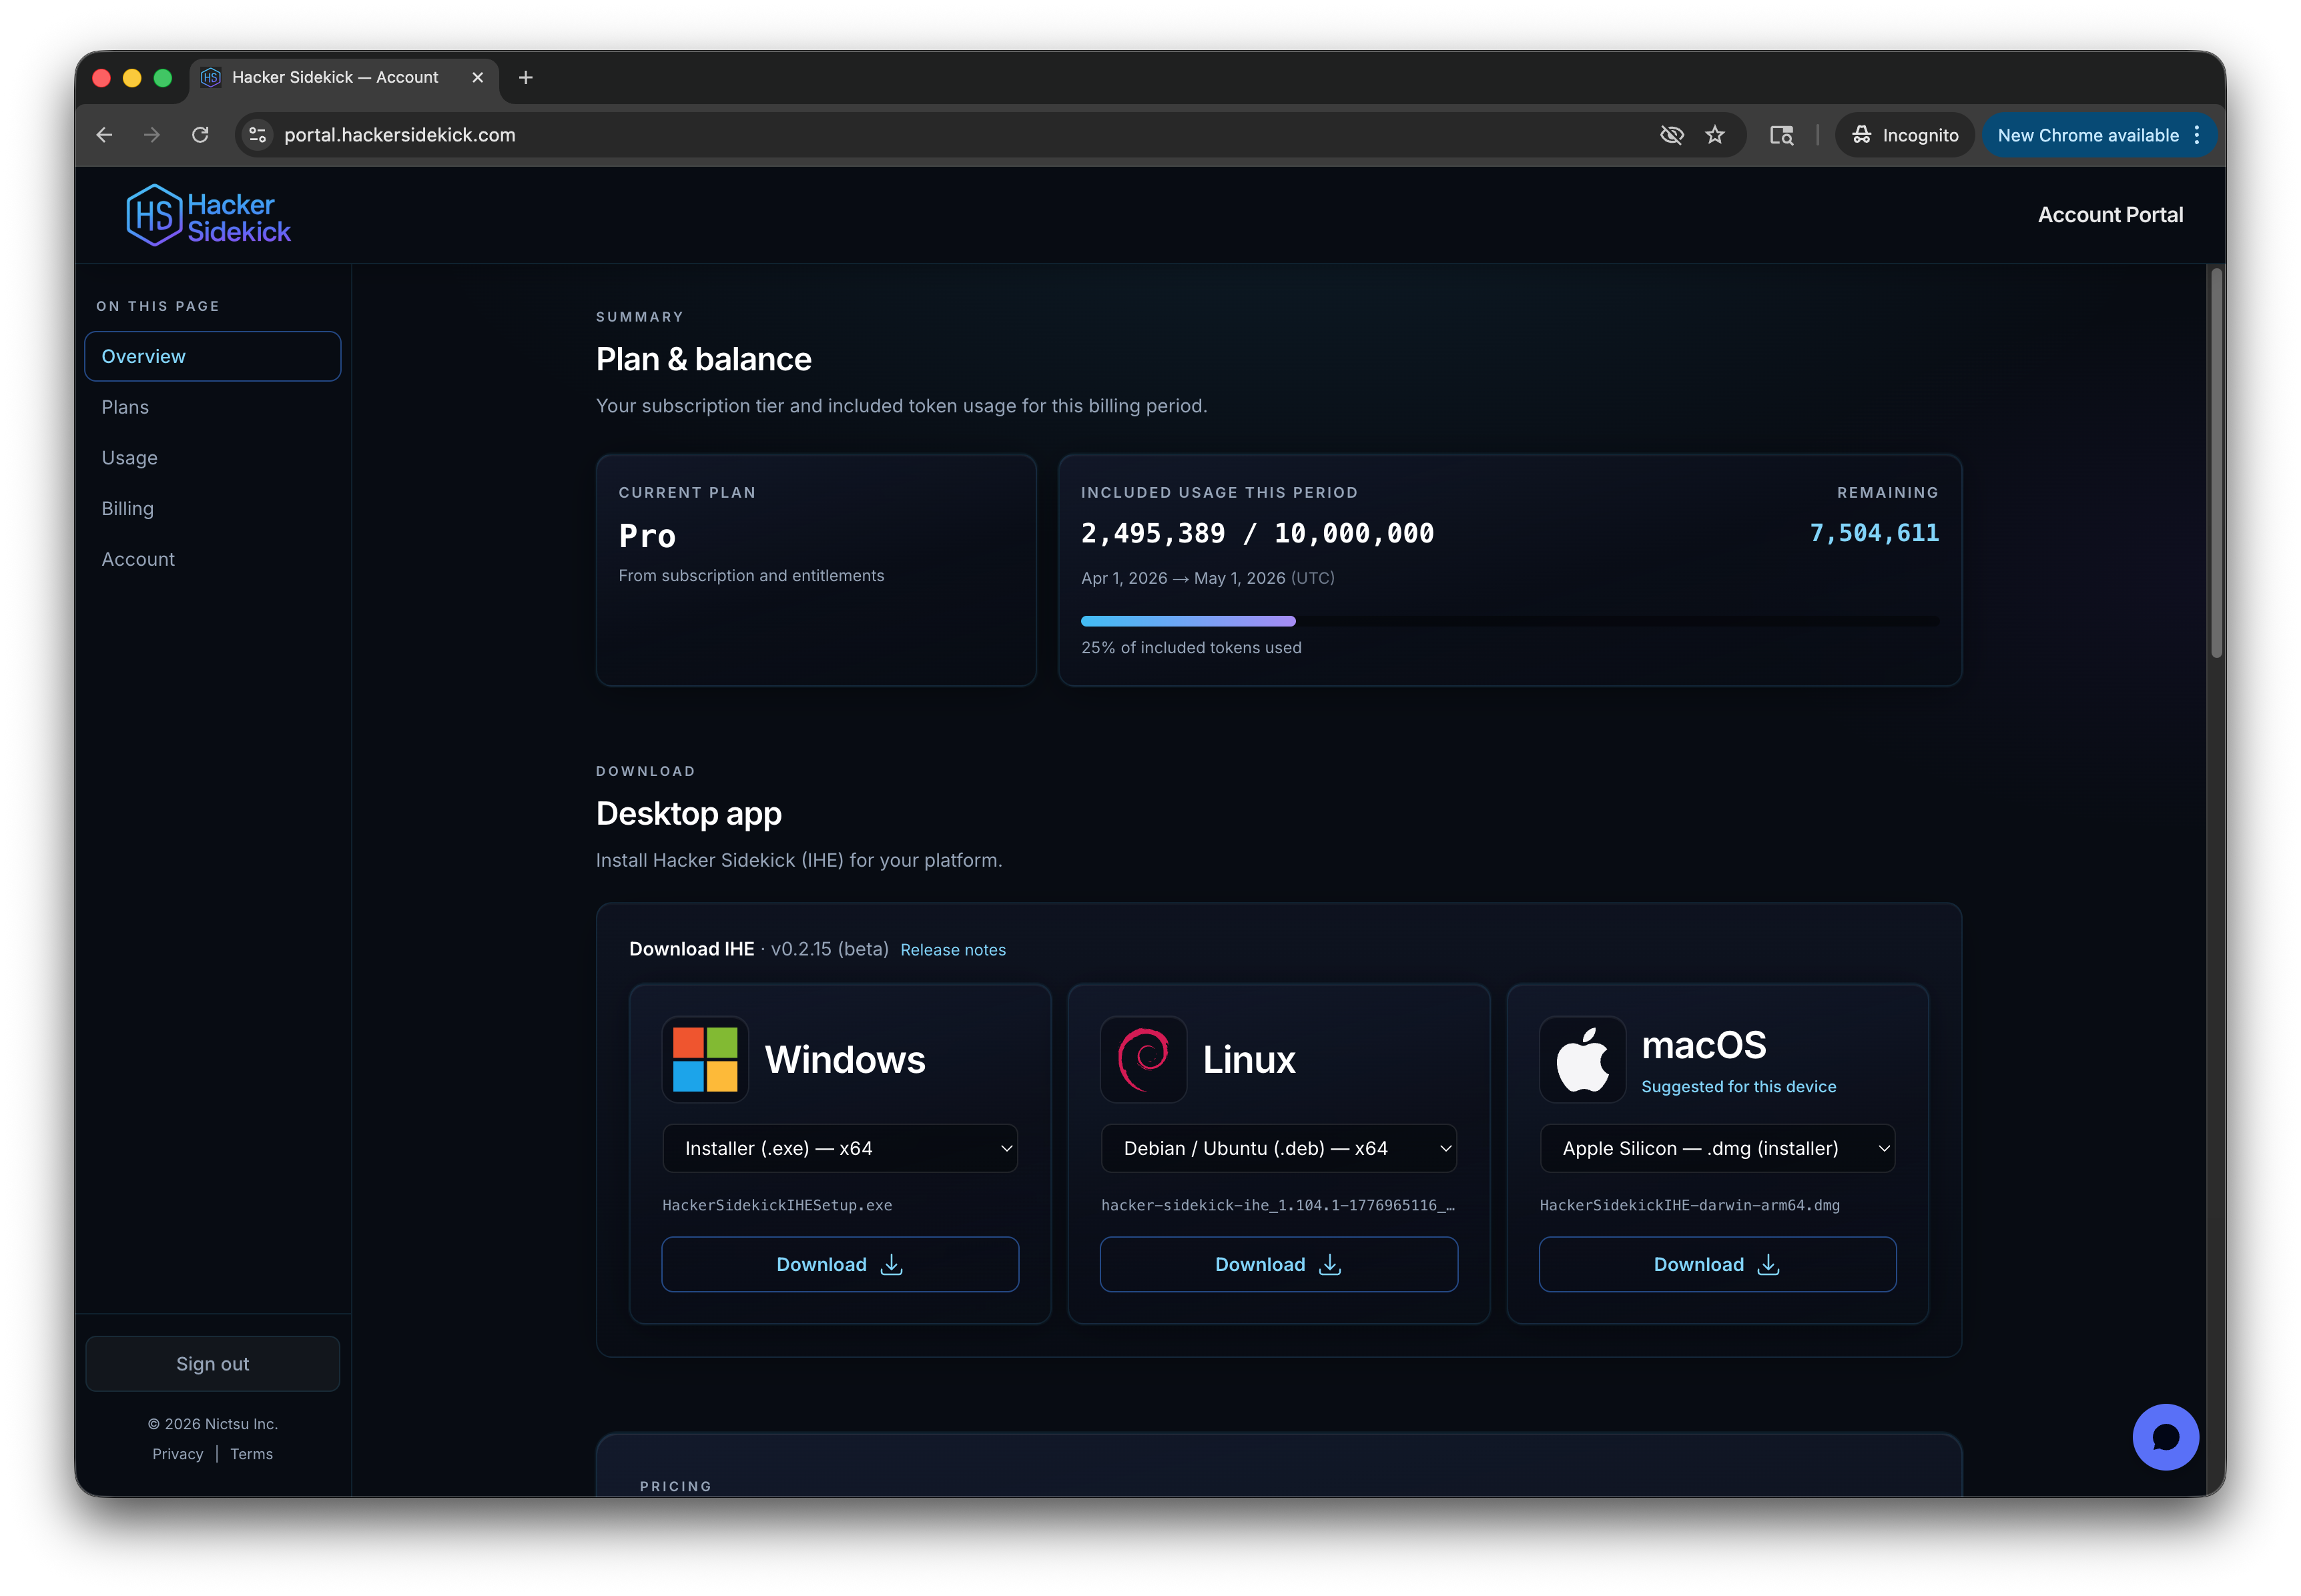Click the tab favicon for Hacker Sidekick
Viewport: 2301px width, 1596px height.
(x=210, y=77)
